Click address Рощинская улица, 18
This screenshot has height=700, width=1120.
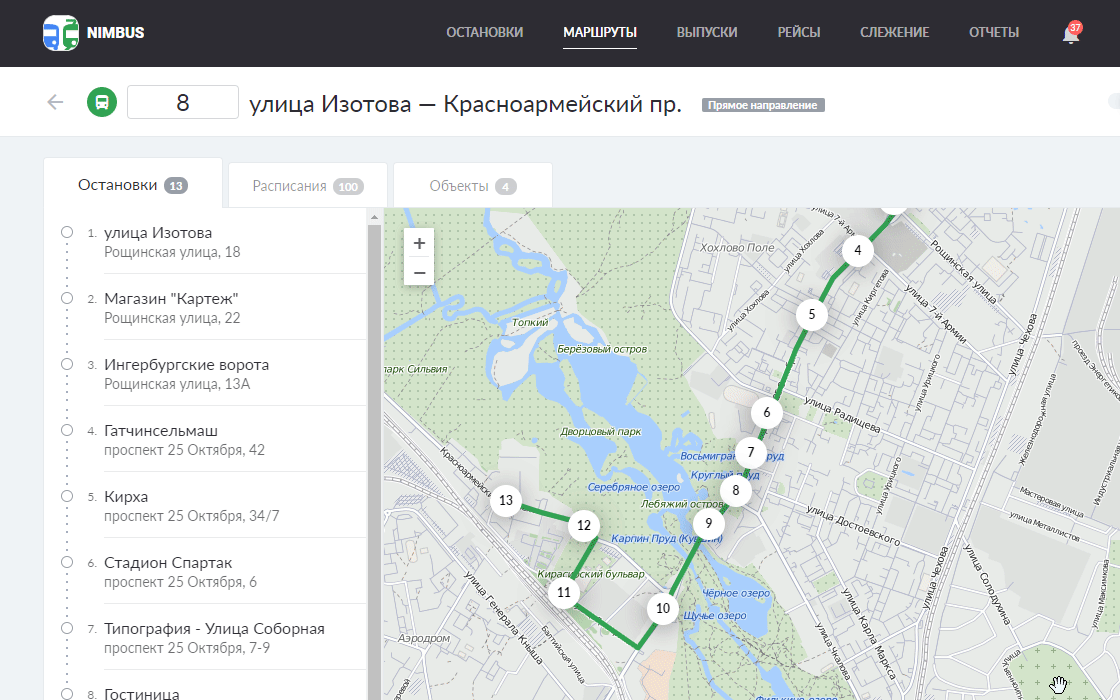point(172,252)
